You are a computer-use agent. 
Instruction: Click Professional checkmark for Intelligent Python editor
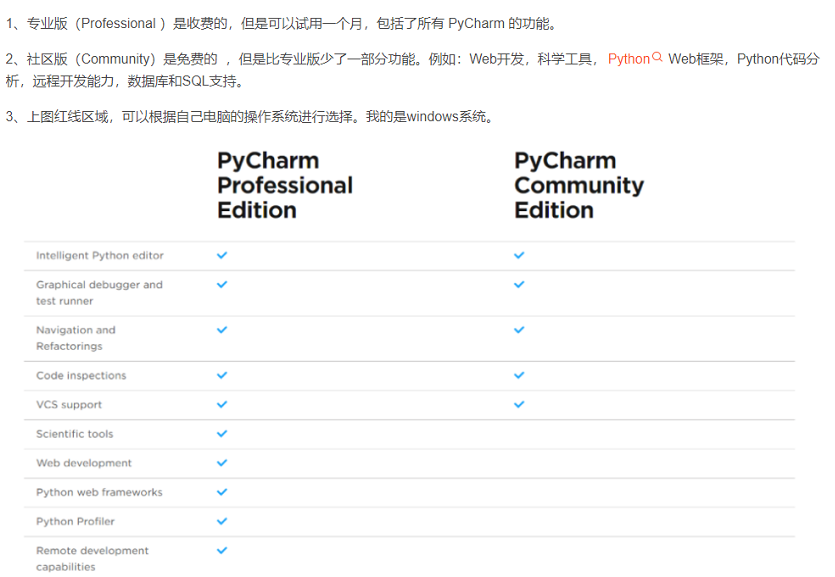coord(222,255)
